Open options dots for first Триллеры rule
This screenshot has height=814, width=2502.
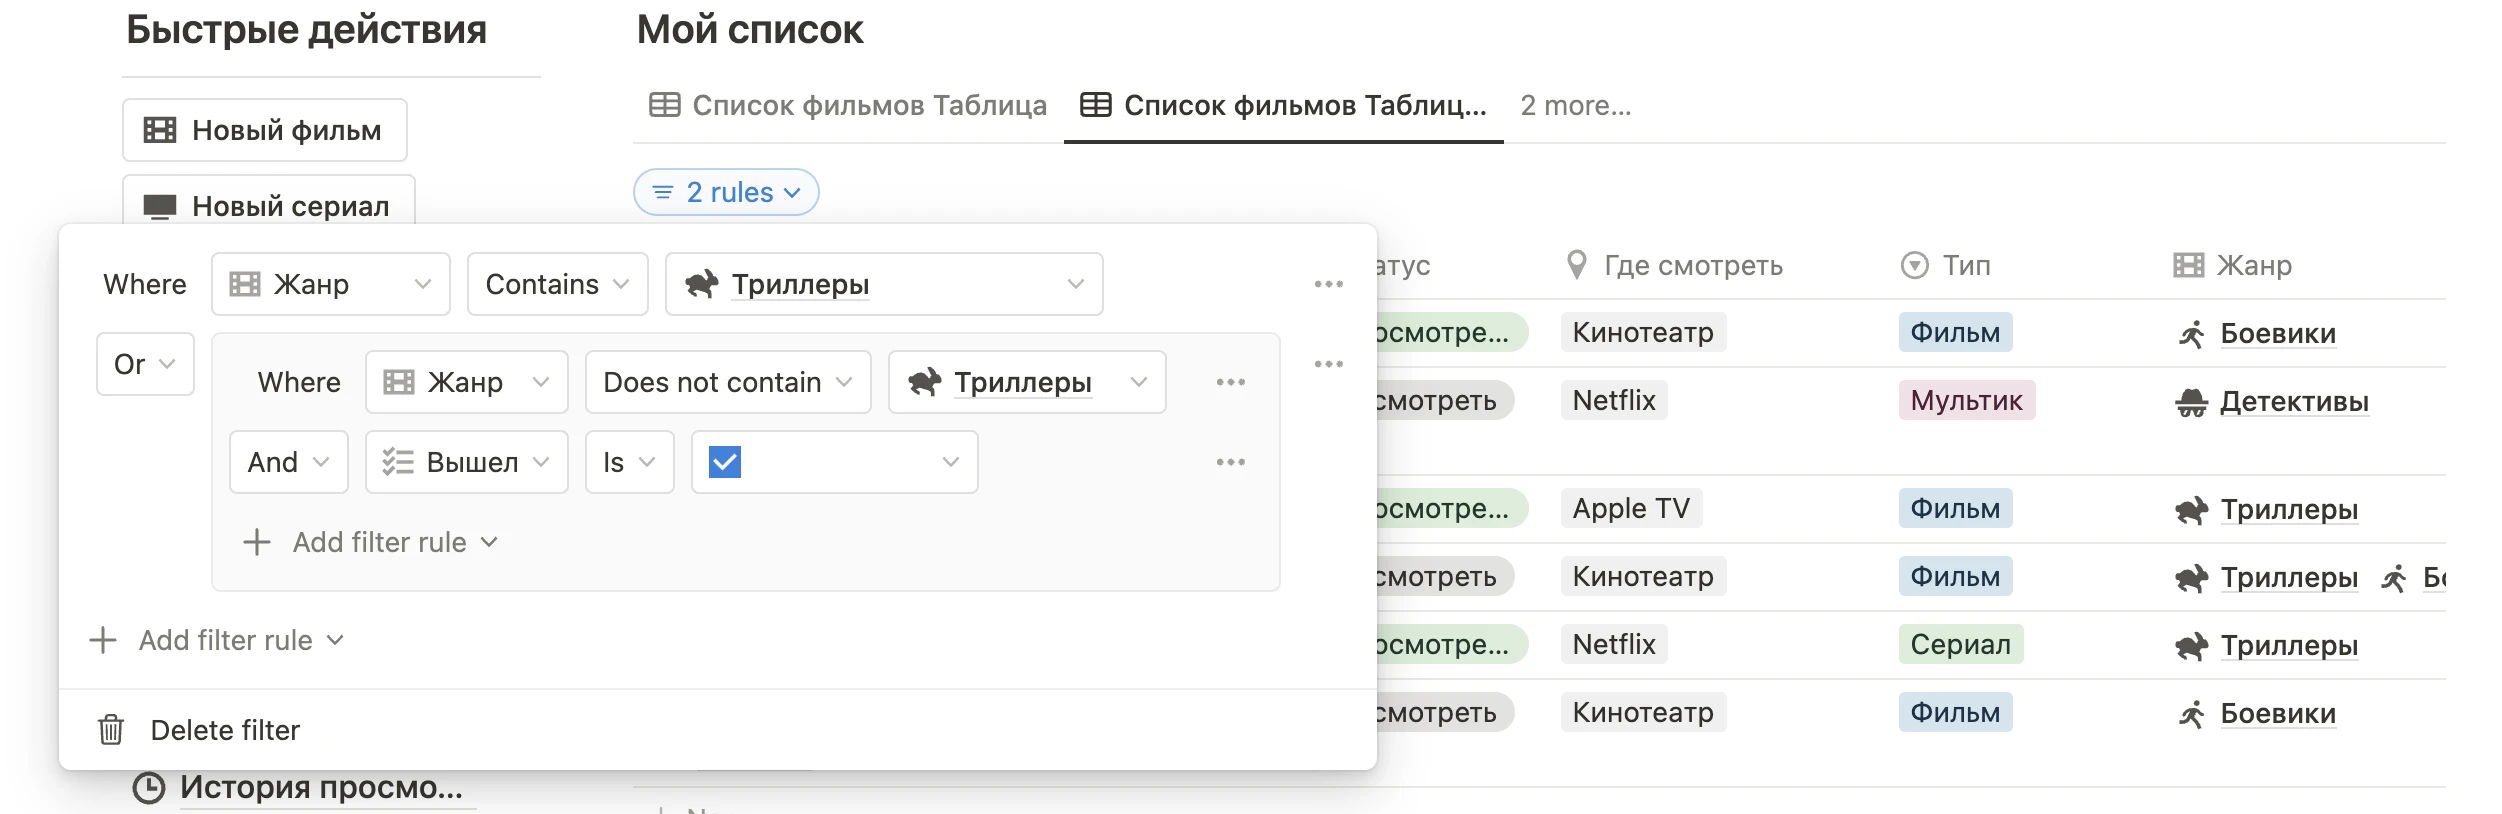point(1328,284)
